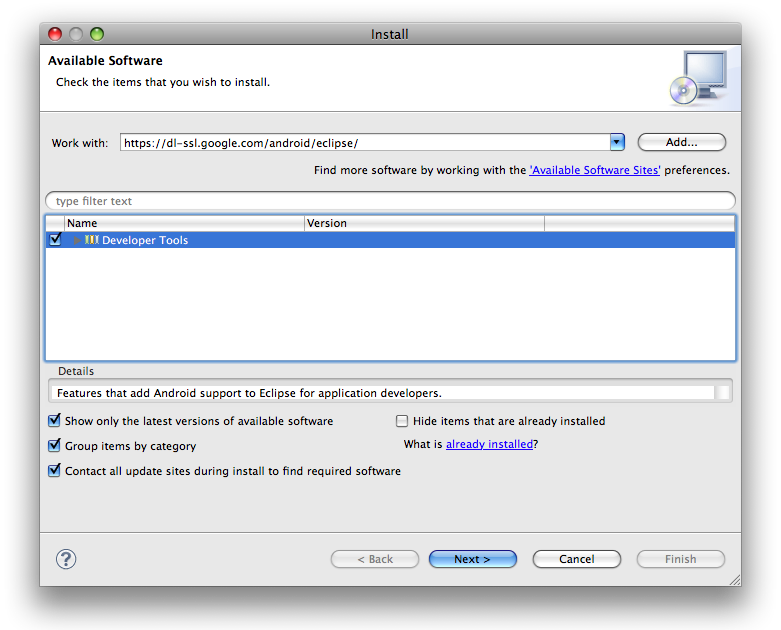The width and height of the screenshot is (781, 630).
Task: Click the Next > button
Action: (473, 559)
